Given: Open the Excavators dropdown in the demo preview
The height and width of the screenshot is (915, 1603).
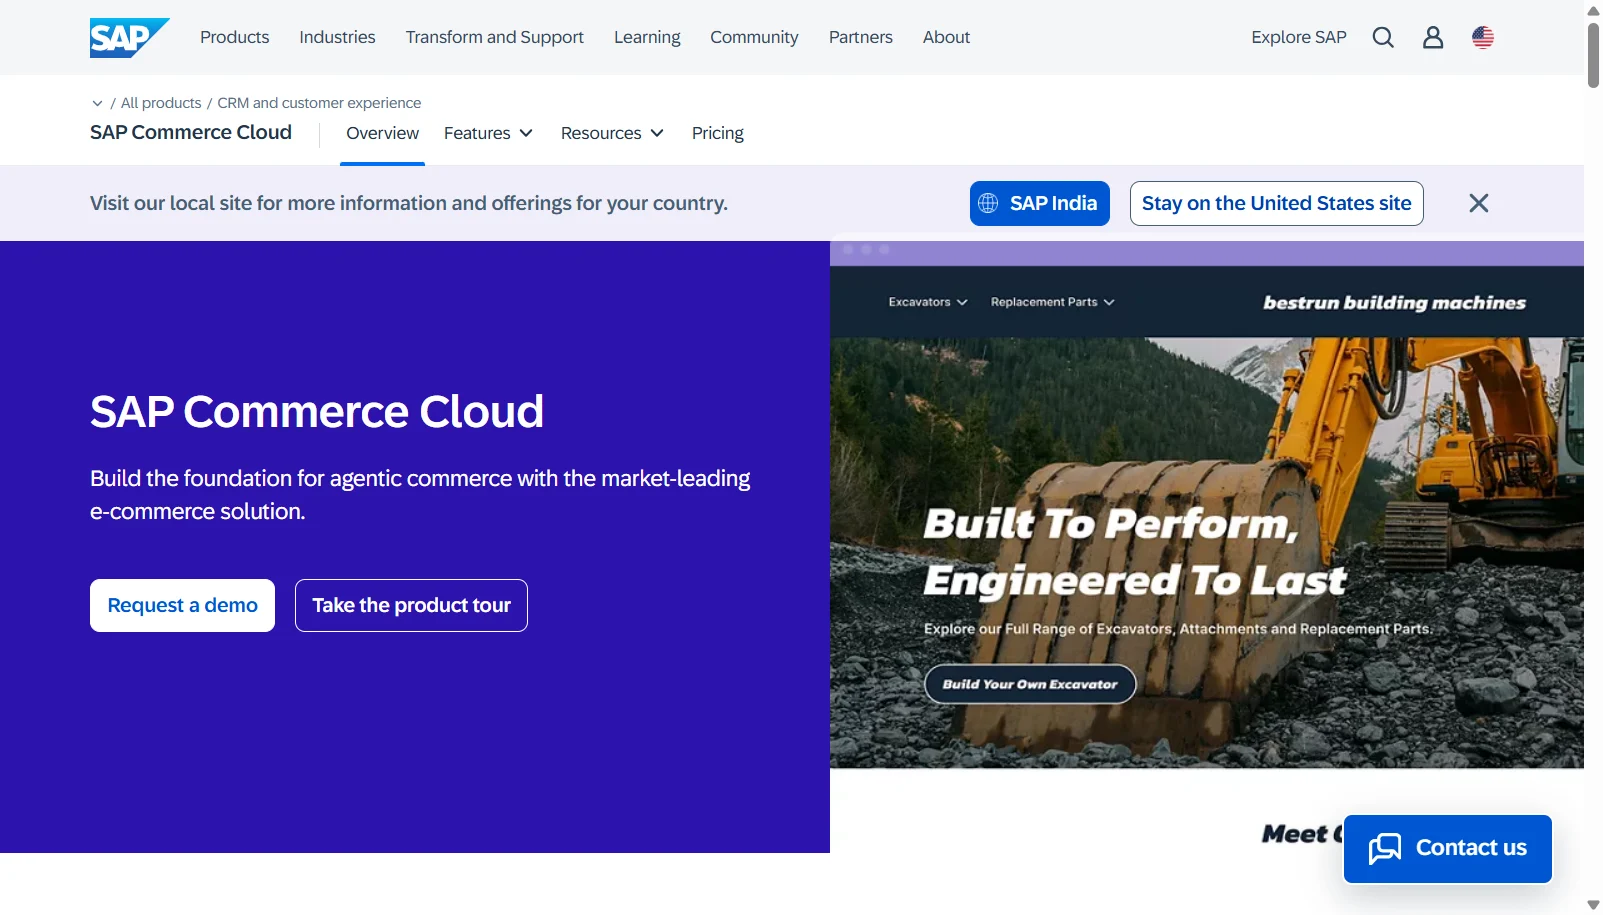Looking at the screenshot, I should point(928,302).
